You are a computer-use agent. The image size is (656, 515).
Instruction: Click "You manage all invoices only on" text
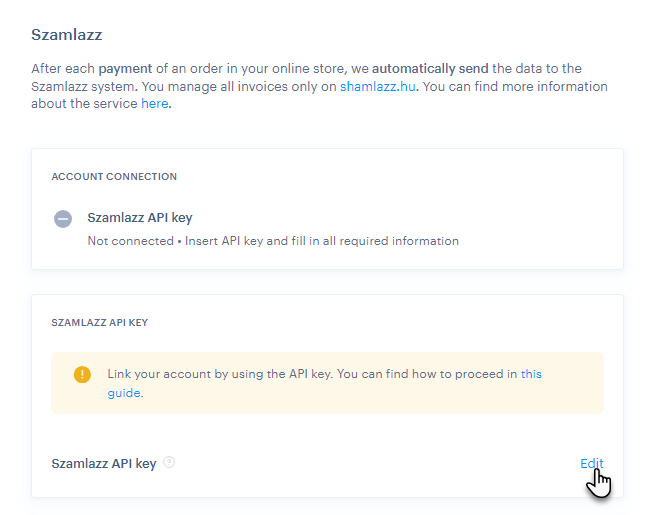(239, 87)
